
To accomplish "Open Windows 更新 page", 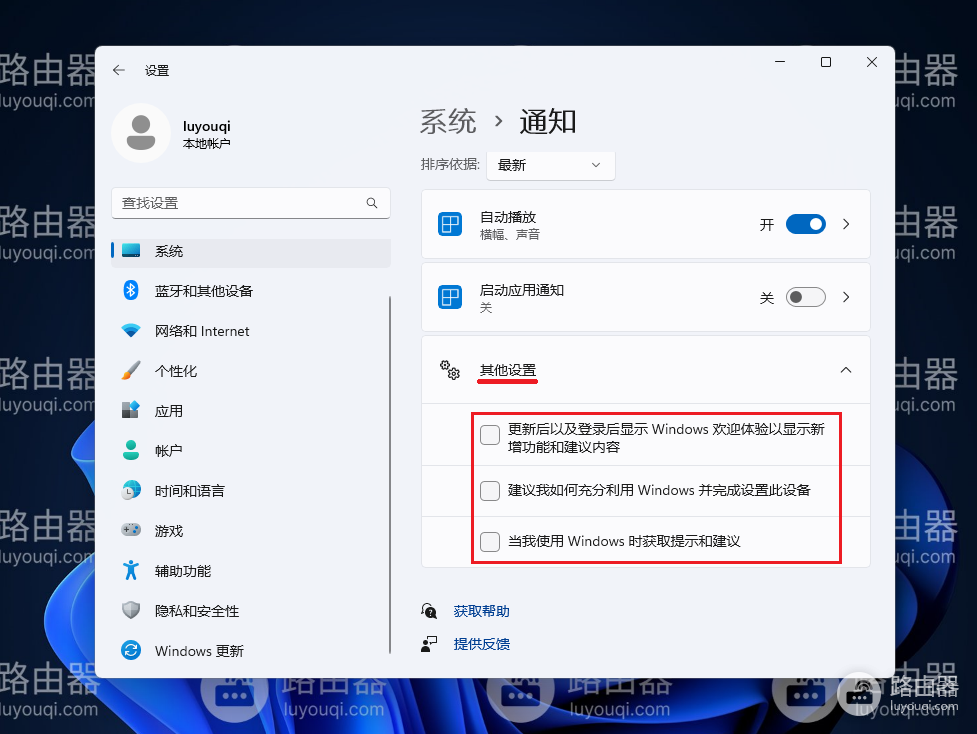I will click(x=251, y=651).
